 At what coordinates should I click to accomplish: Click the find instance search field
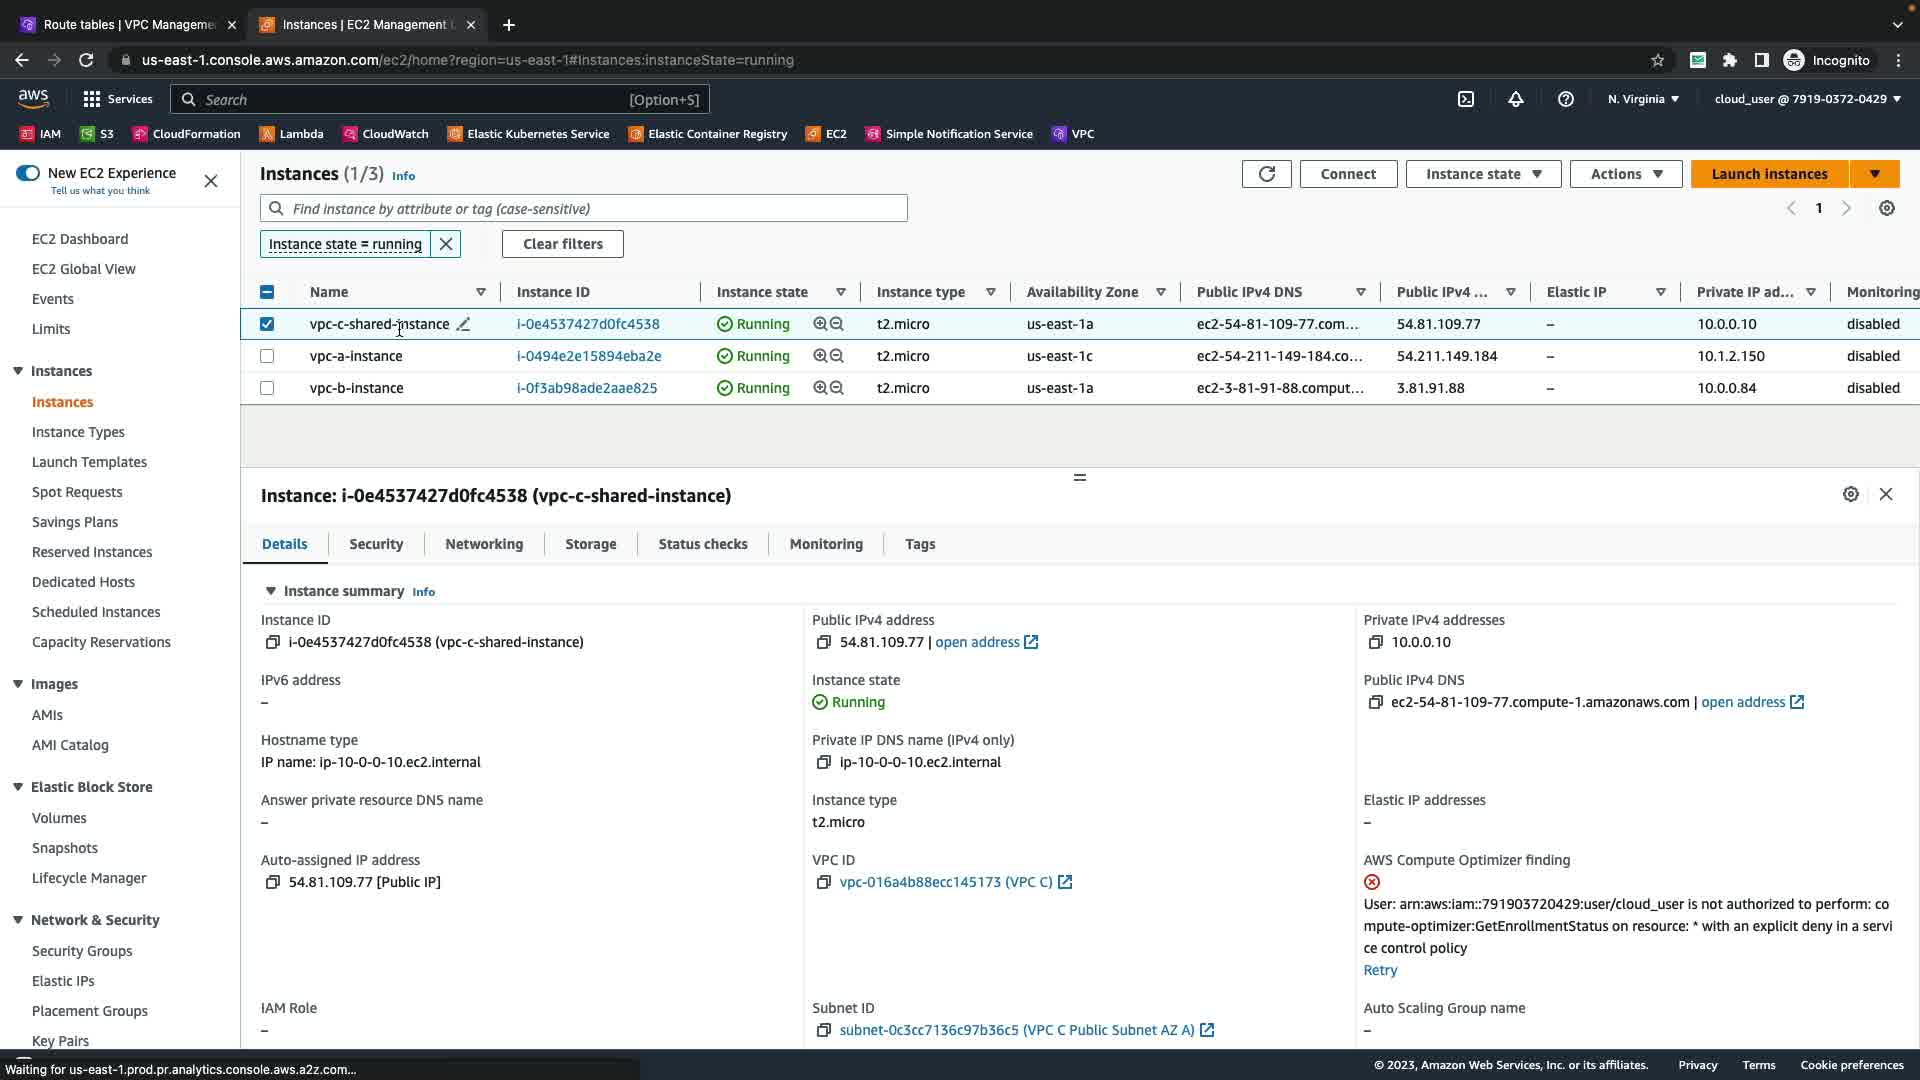[x=584, y=208]
